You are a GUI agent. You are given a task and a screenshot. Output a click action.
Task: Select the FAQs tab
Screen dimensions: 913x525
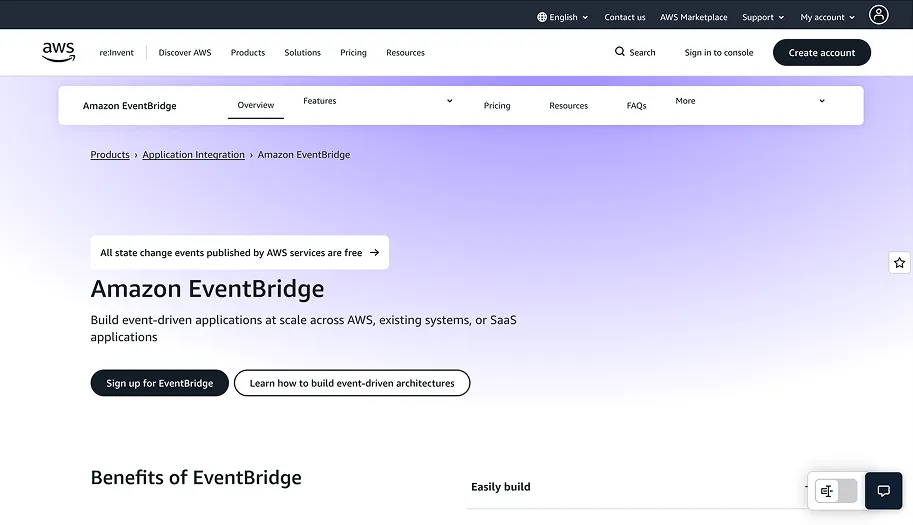[x=636, y=105]
